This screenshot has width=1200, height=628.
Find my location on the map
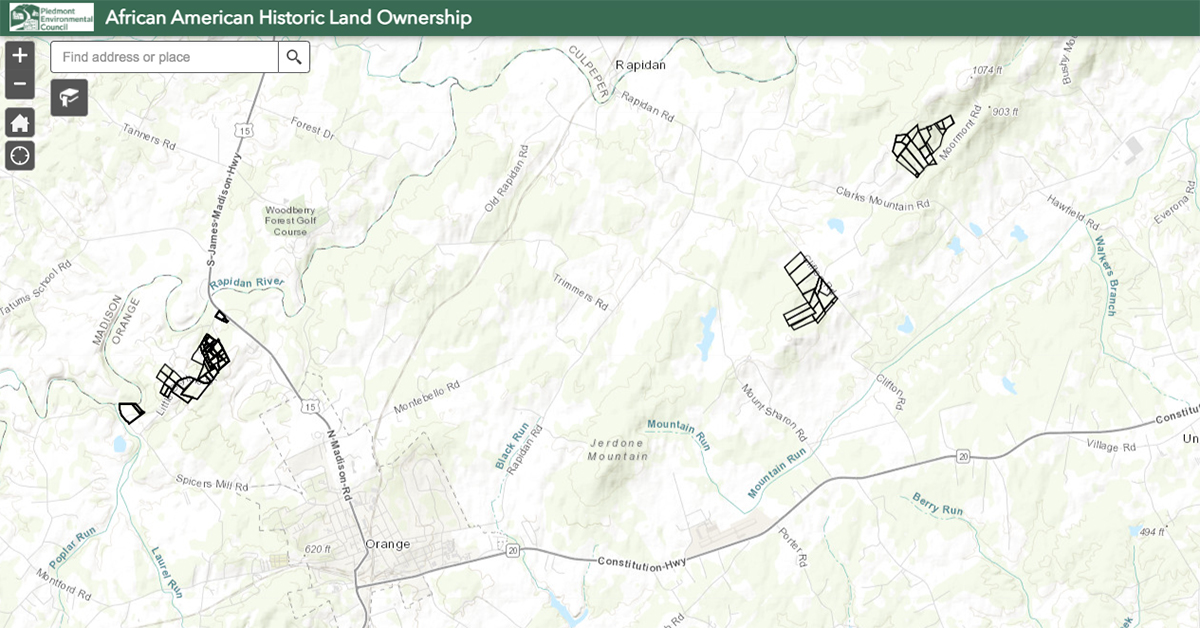point(20,155)
